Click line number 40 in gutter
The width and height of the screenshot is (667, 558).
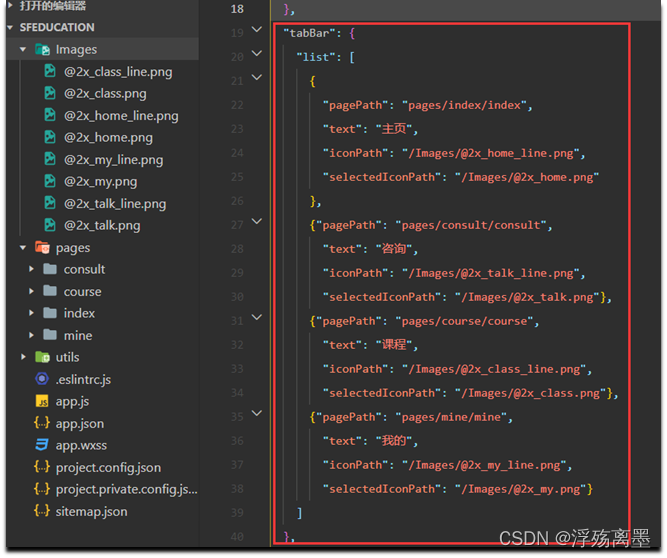(237, 537)
